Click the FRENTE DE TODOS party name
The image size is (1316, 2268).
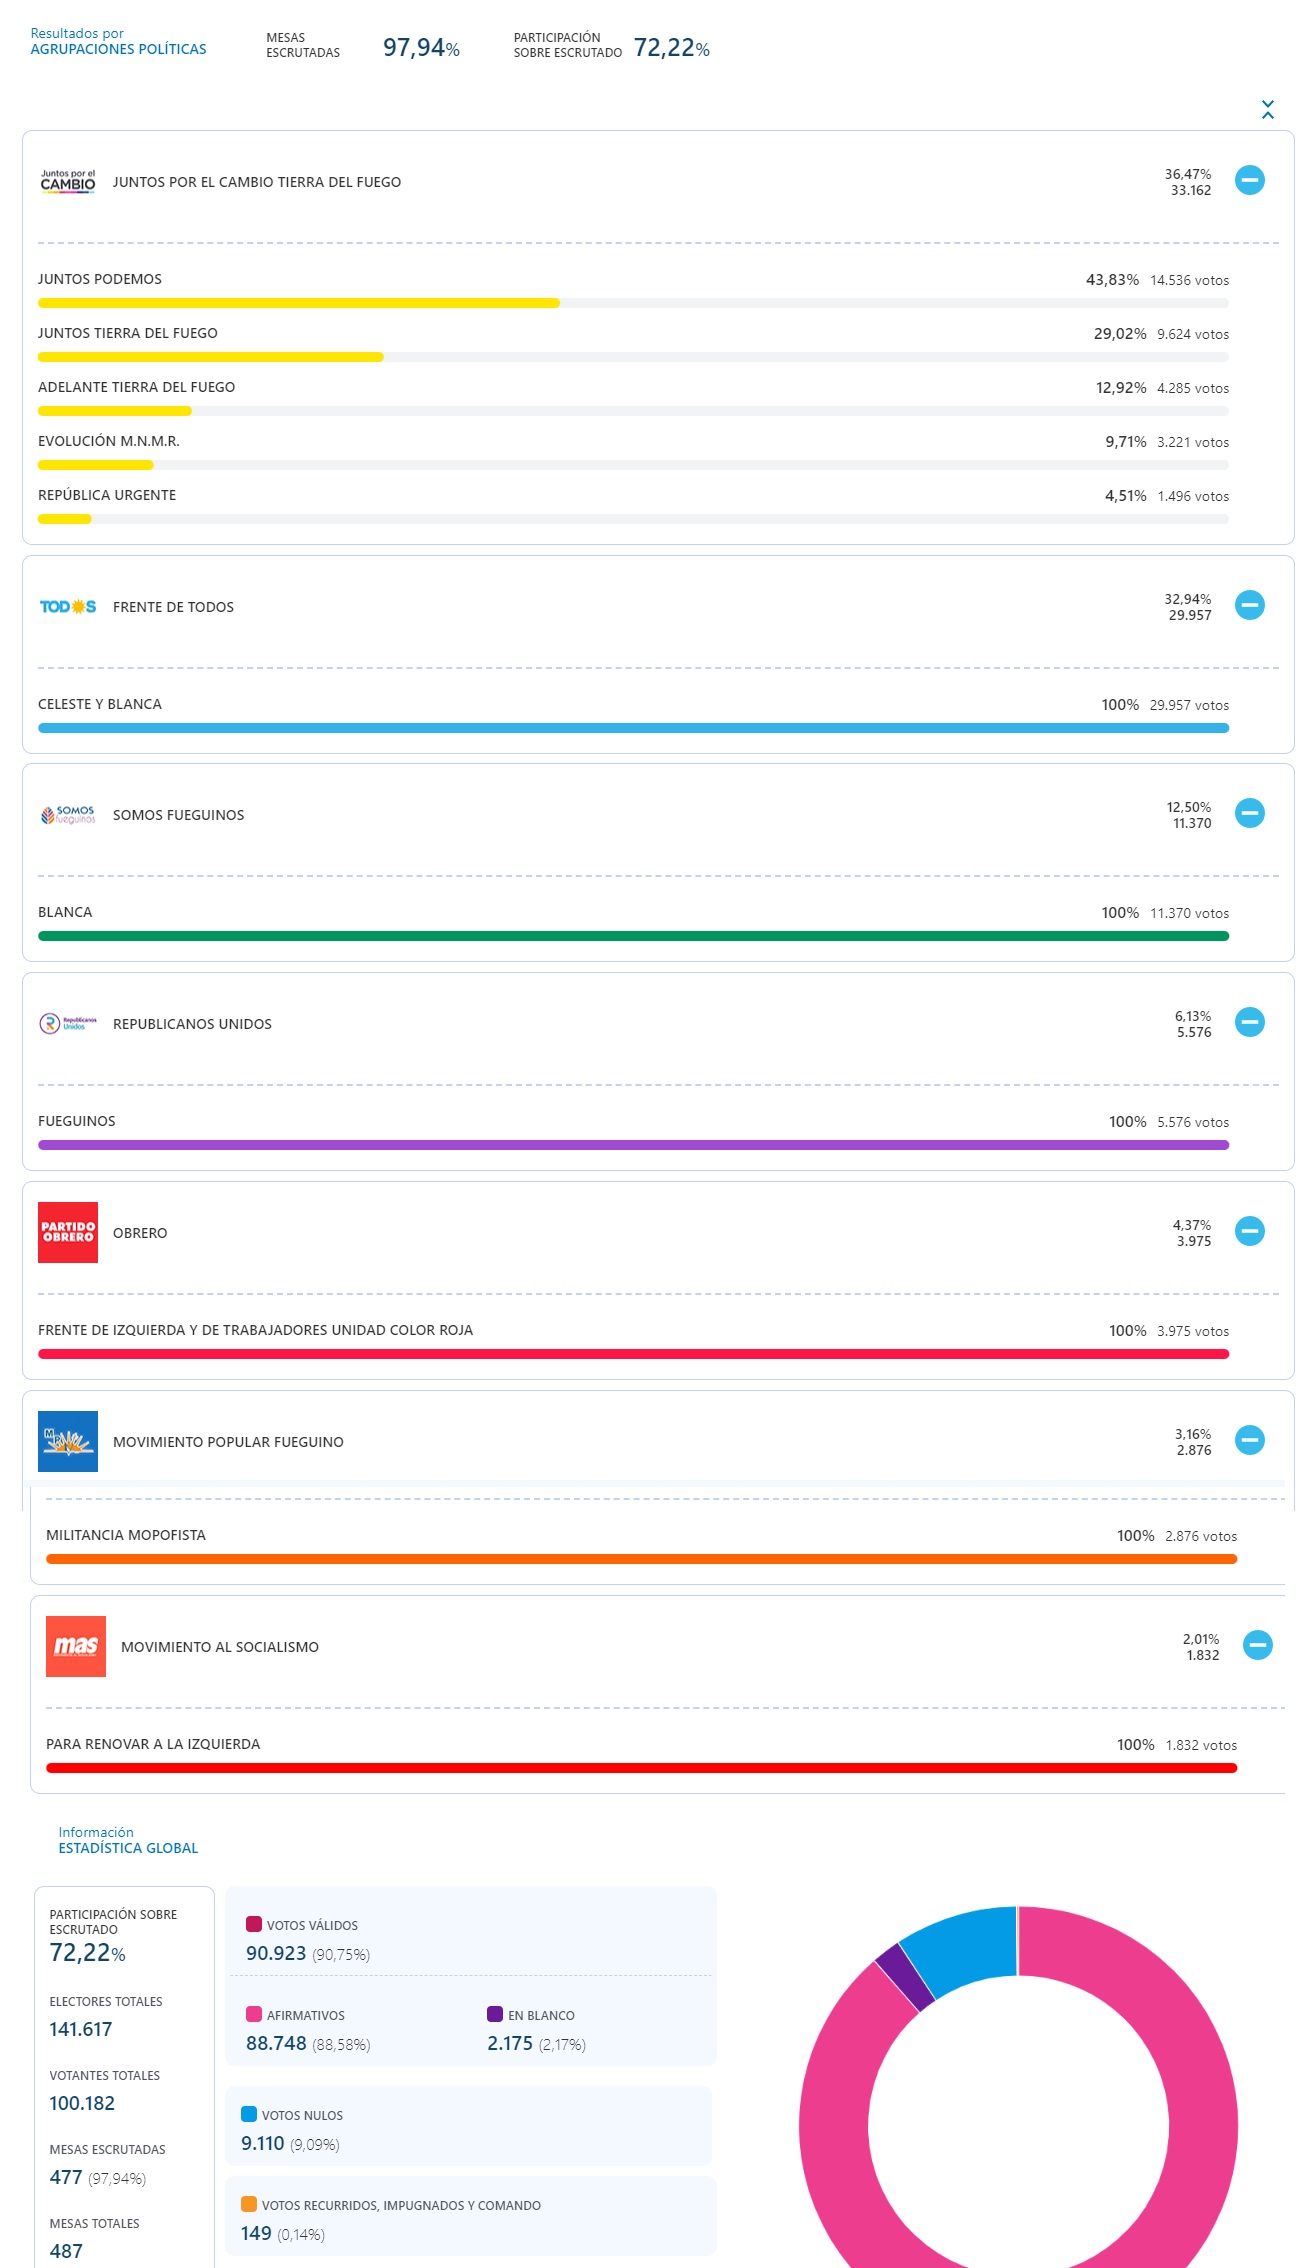coord(173,607)
